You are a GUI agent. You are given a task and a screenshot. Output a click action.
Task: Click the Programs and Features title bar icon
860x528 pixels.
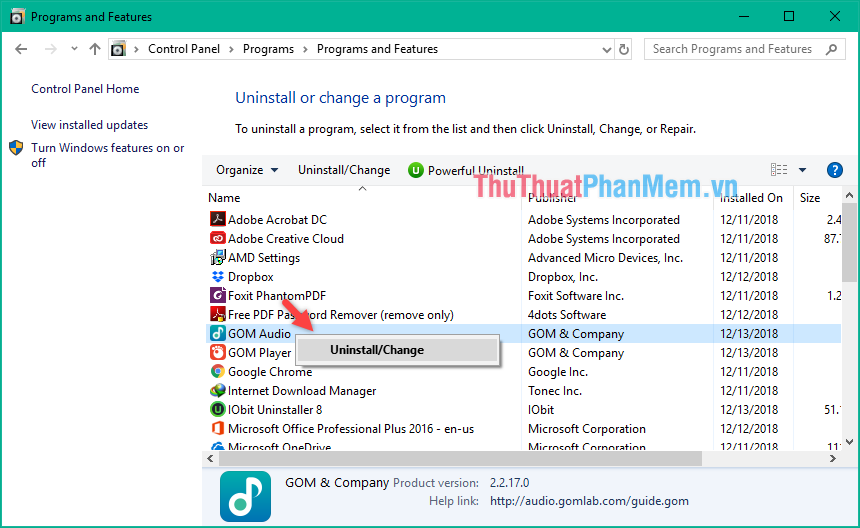[x=16, y=16]
